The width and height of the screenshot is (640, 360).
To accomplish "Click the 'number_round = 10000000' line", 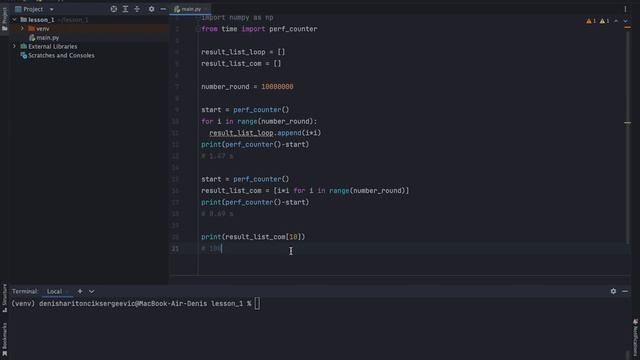I will [x=247, y=87].
